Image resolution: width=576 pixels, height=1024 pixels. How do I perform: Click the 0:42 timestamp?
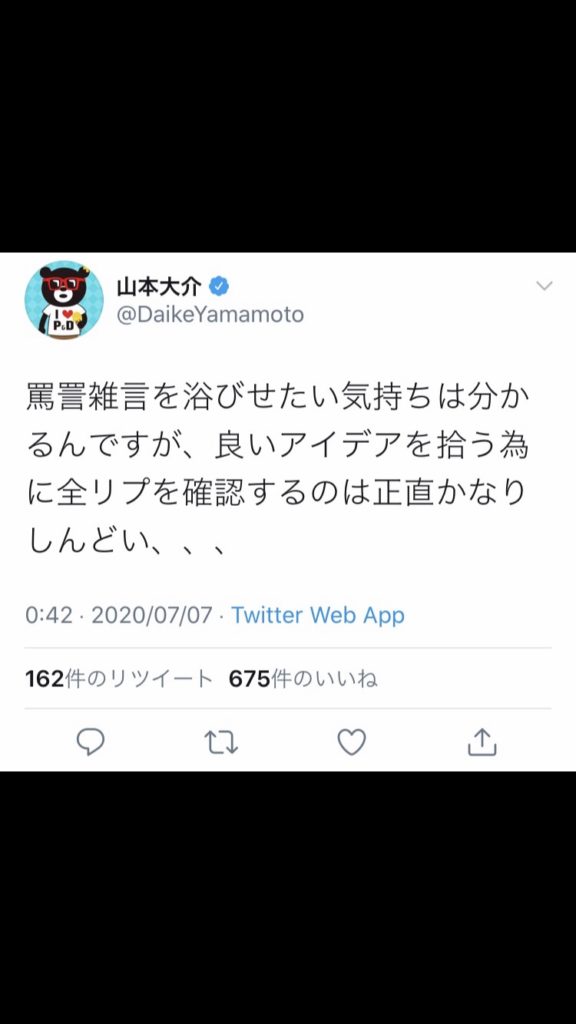pyautogui.click(x=49, y=615)
